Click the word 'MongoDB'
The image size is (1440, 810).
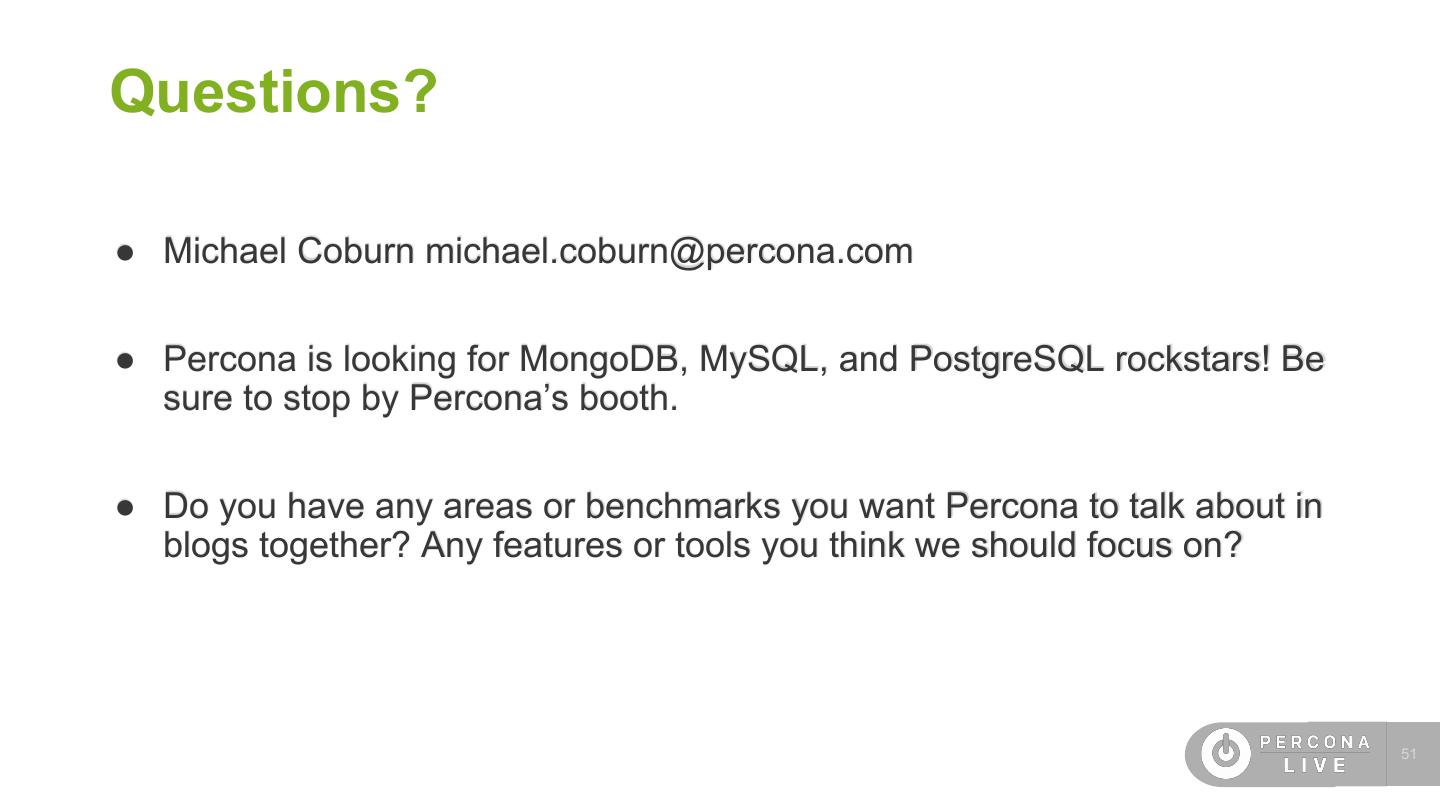point(599,358)
